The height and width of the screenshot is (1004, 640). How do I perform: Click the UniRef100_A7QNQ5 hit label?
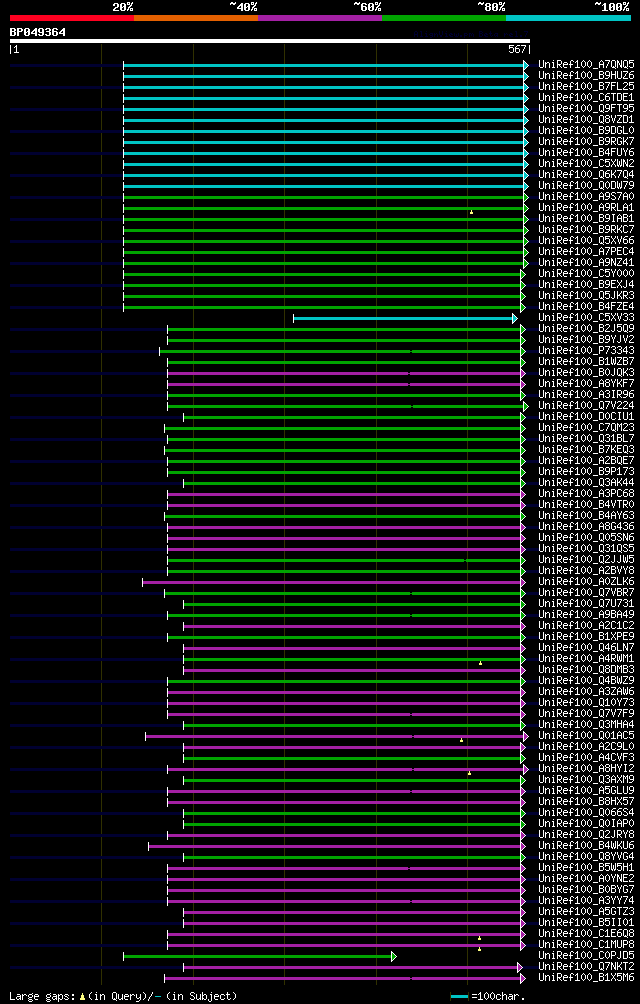point(586,65)
